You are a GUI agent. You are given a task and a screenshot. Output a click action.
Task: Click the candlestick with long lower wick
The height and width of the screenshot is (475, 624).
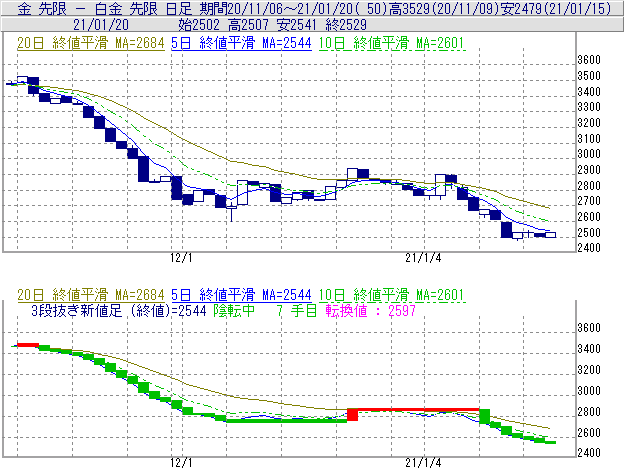coord(232,212)
